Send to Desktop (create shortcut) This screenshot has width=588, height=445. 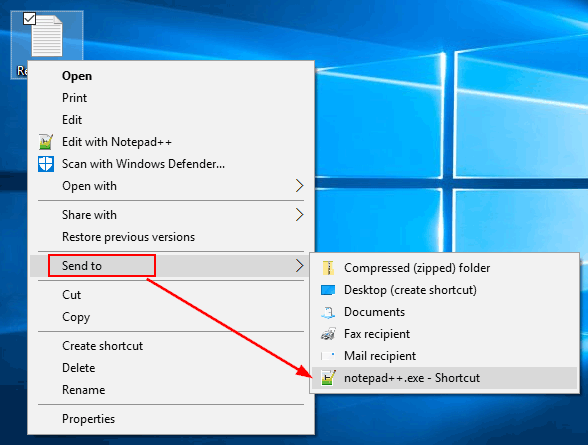tap(444, 290)
